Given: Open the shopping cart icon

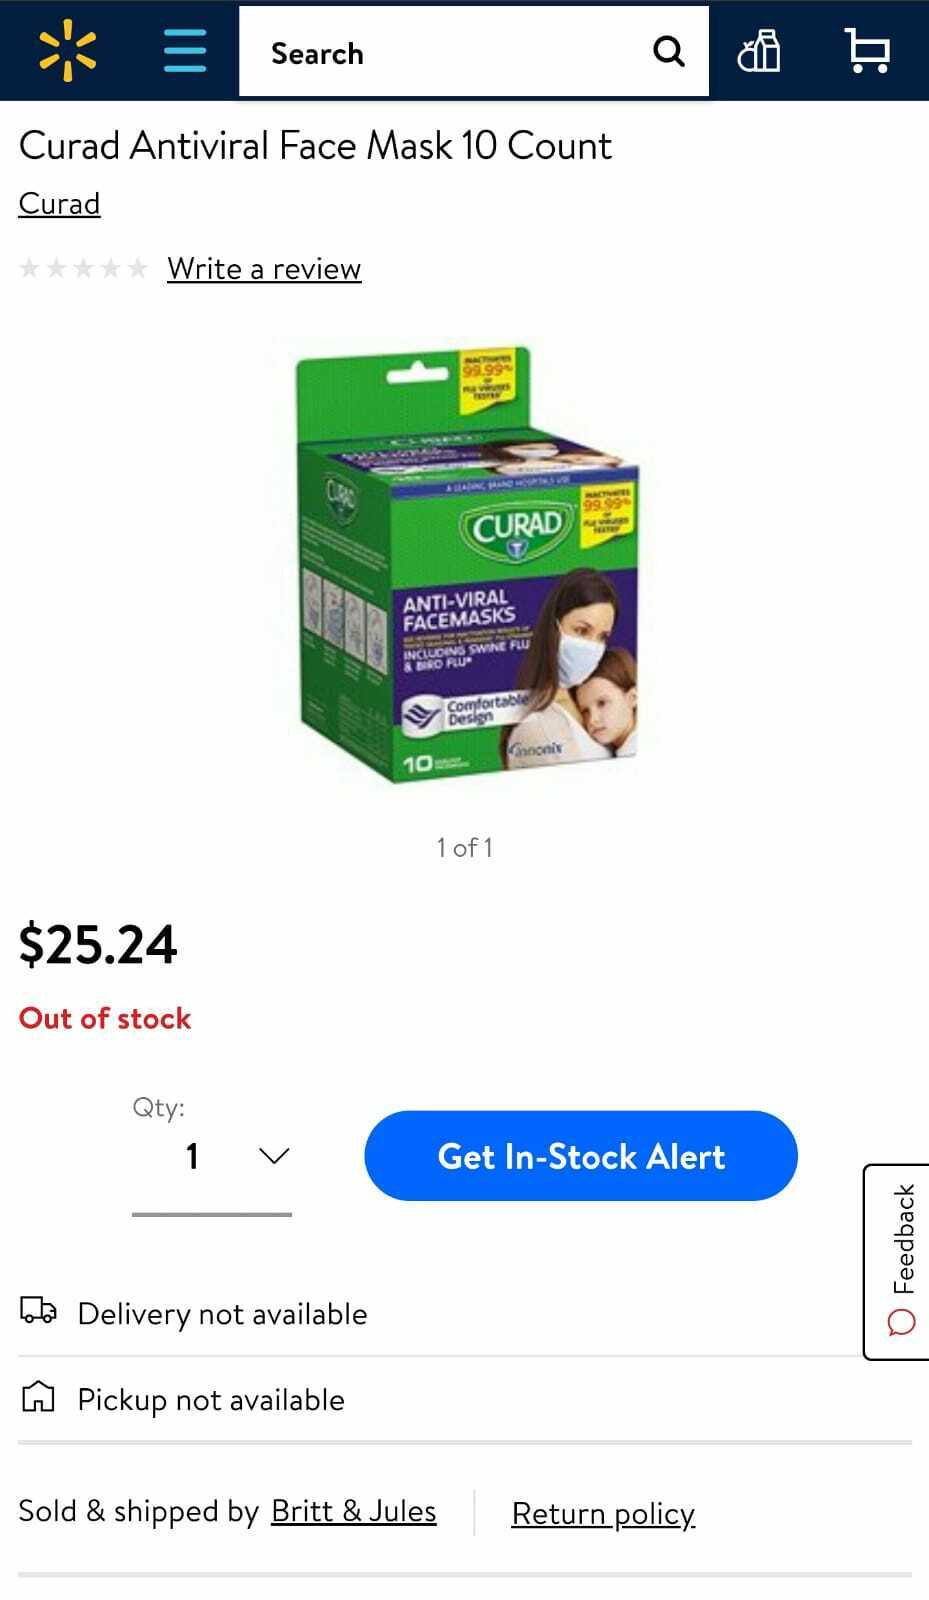Looking at the screenshot, I should (867, 51).
